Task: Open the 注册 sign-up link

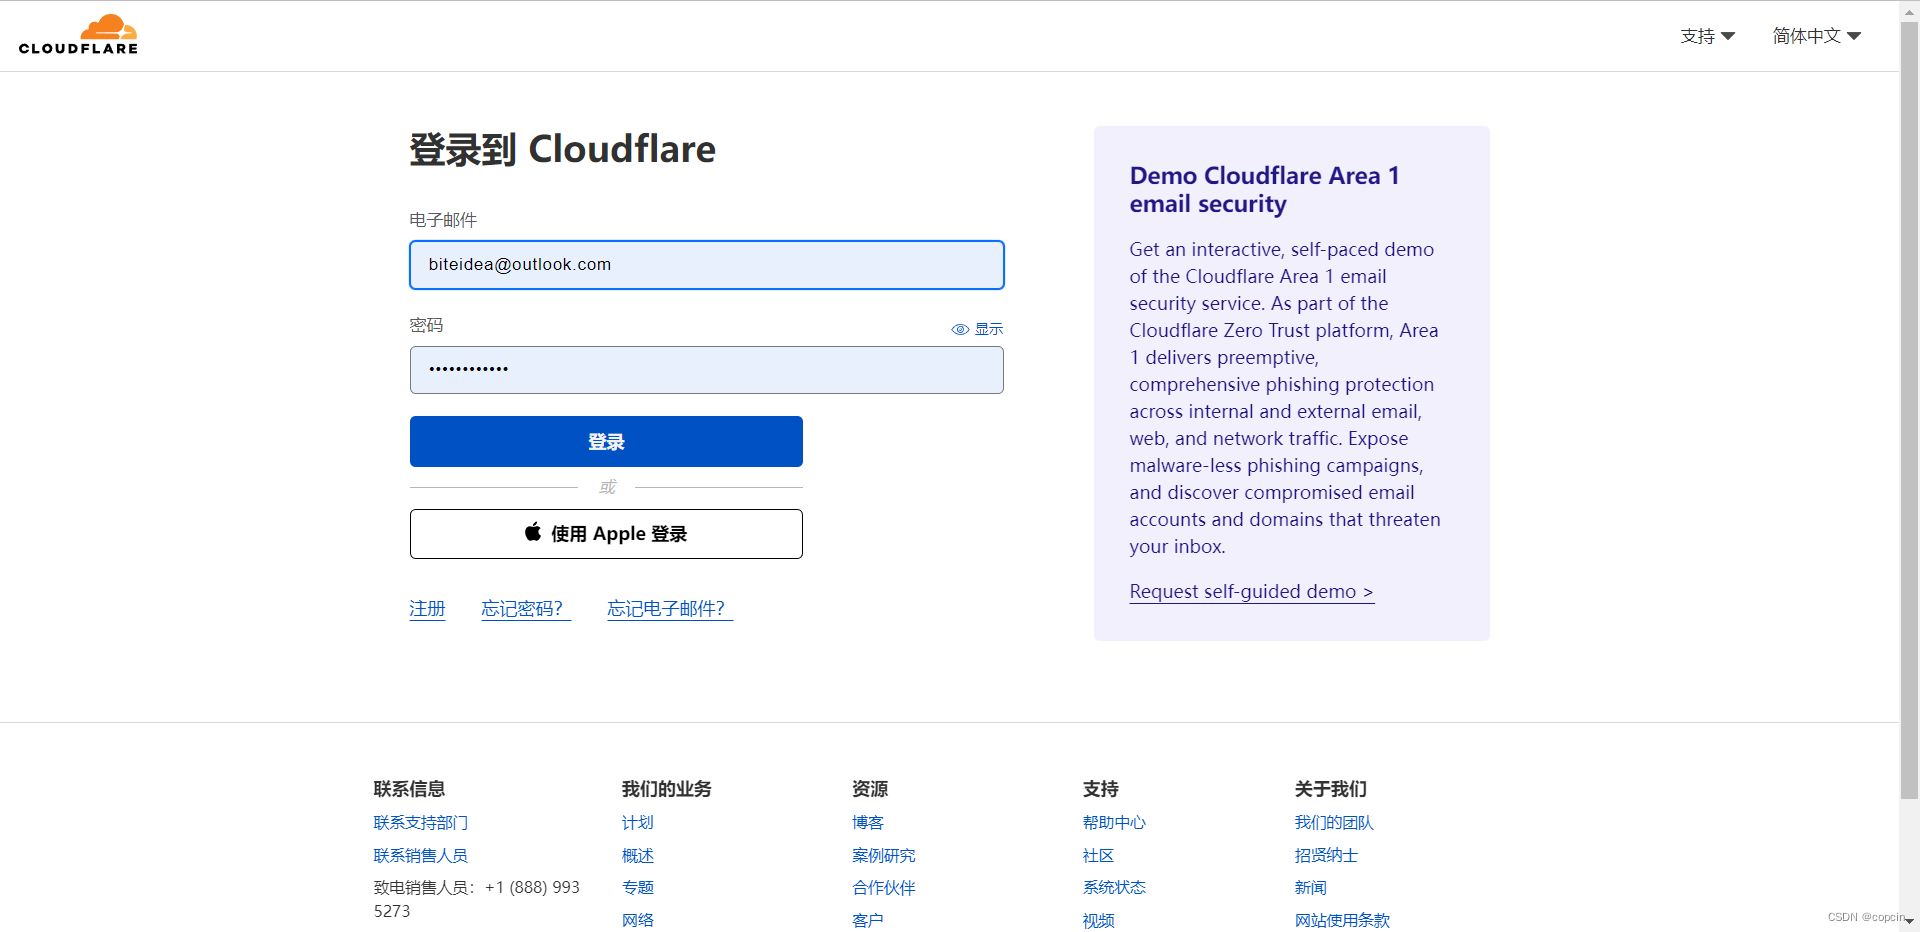Action: point(427,609)
